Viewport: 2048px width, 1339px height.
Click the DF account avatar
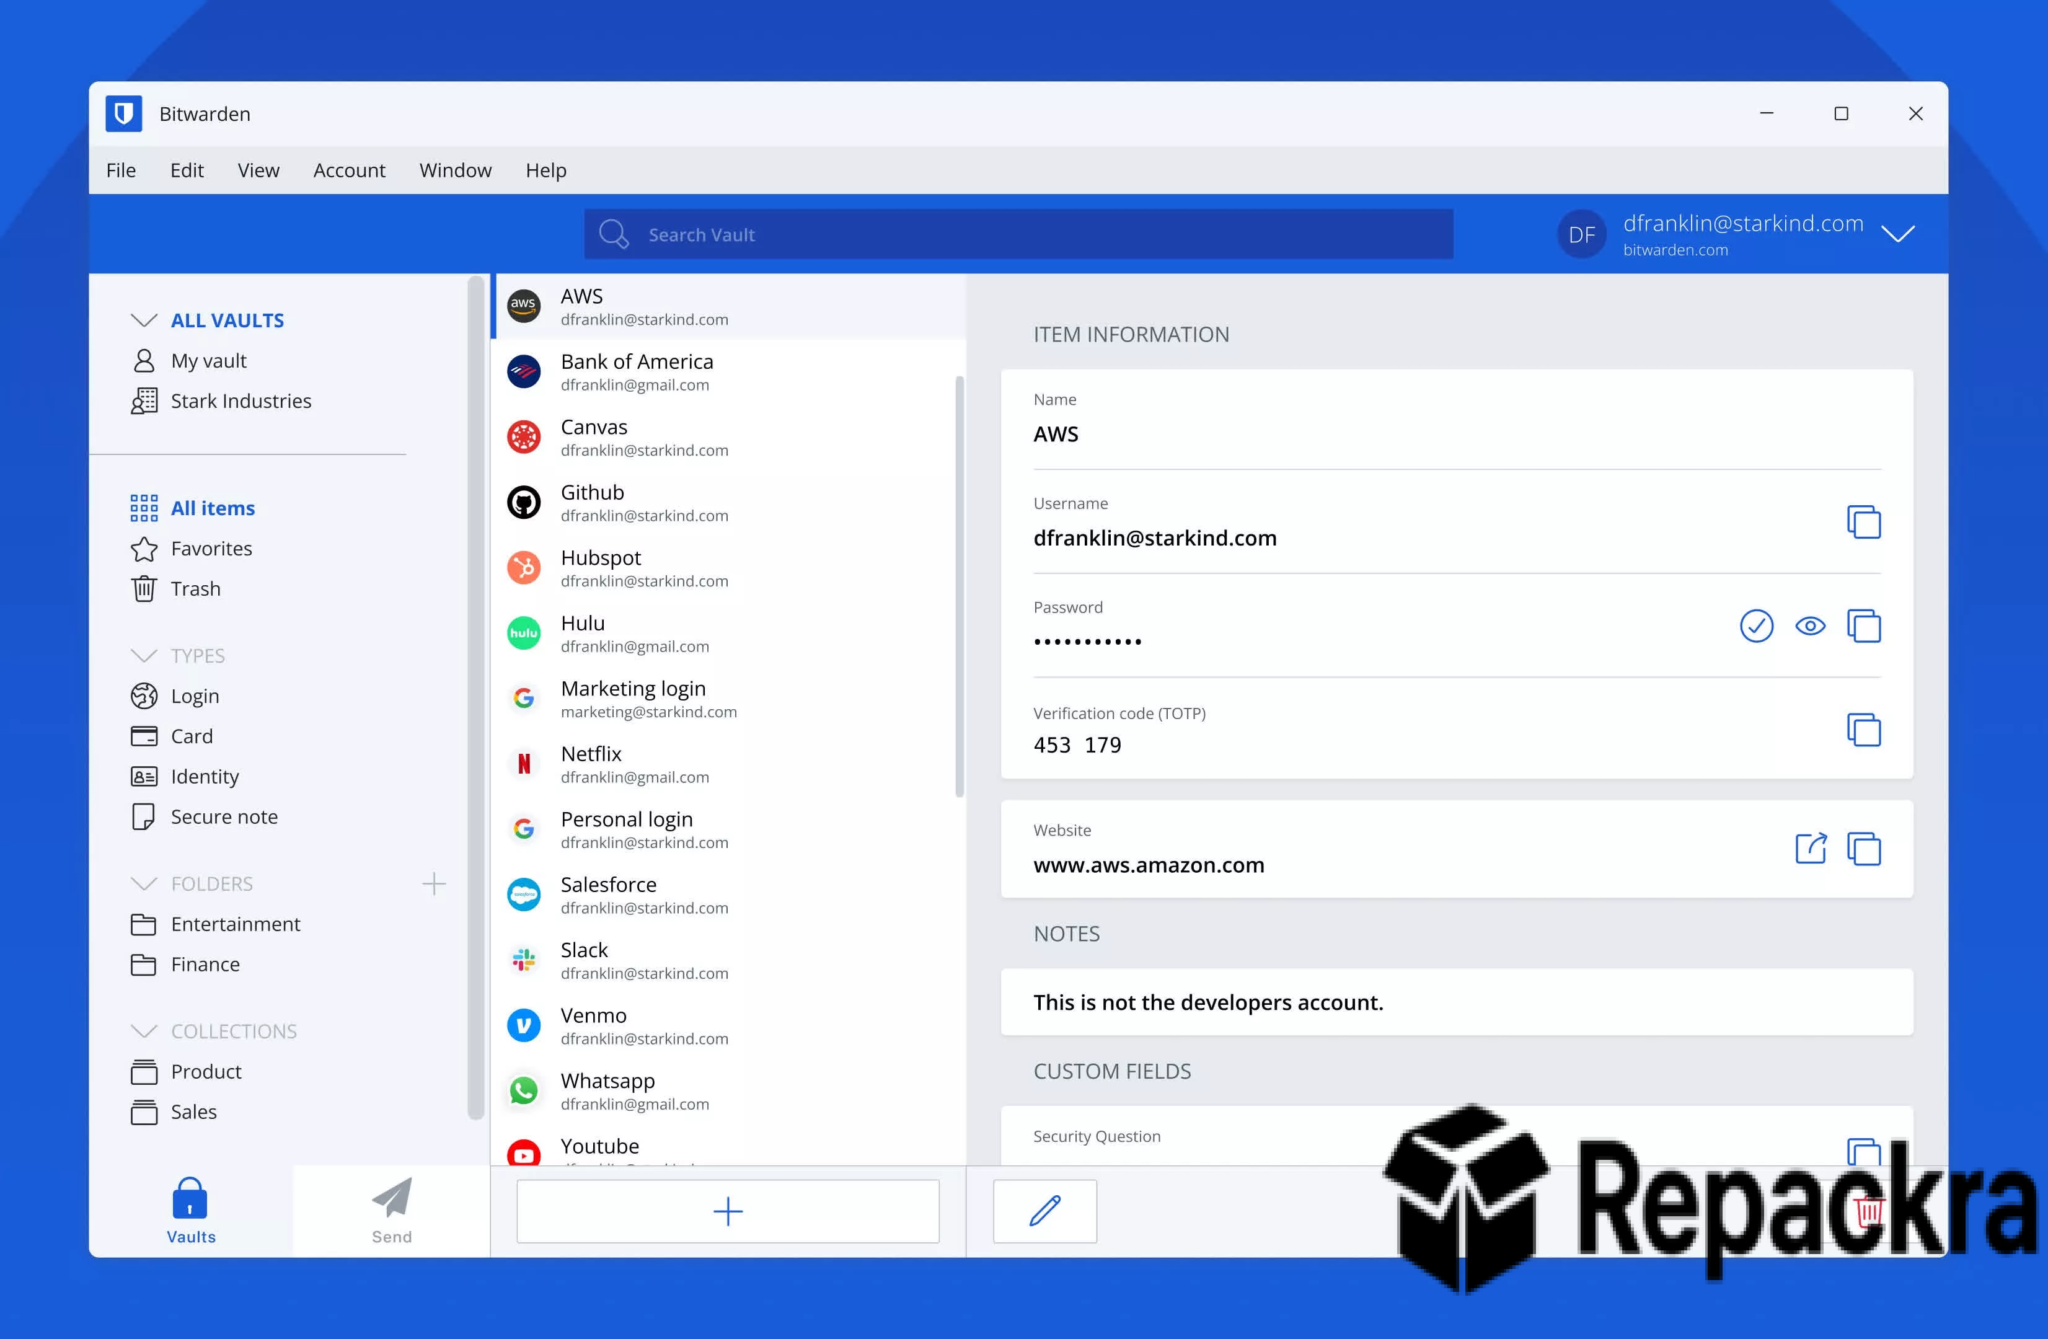point(1581,234)
